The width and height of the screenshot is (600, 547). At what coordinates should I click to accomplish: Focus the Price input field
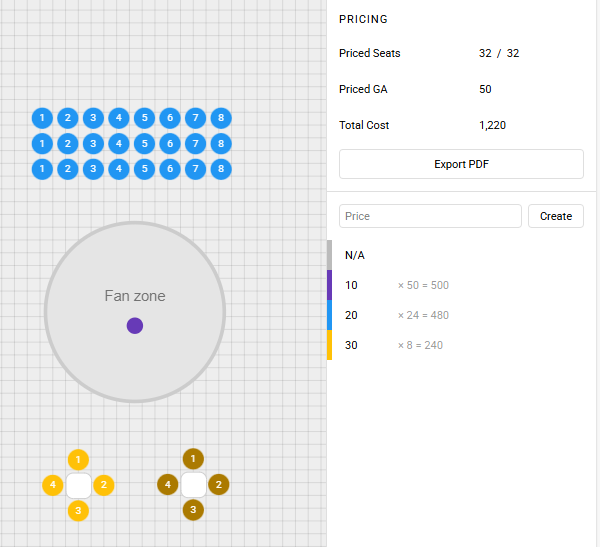[x=430, y=216]
